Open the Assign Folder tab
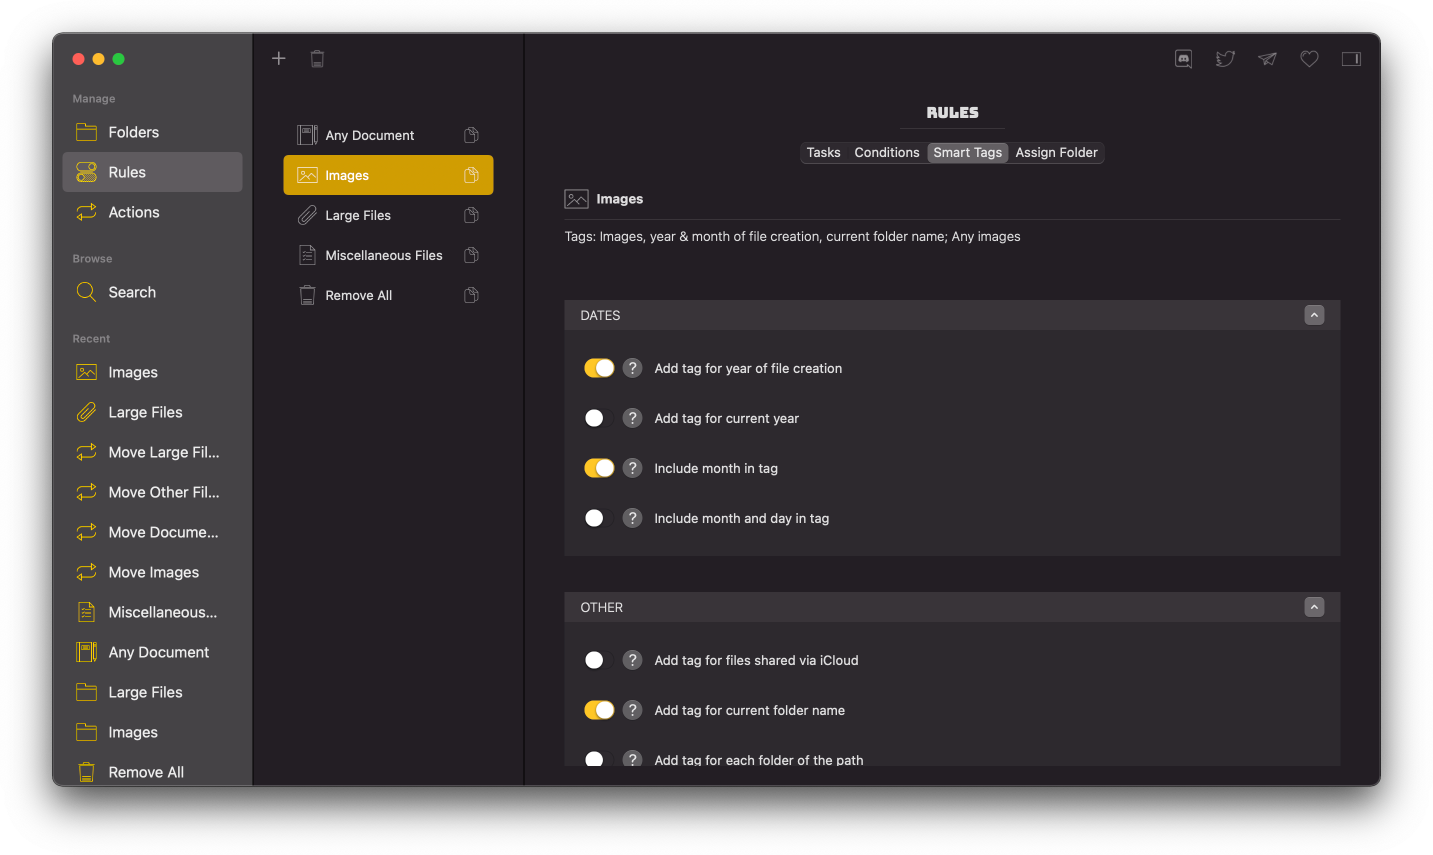This screenshot has height=855, width=1433. [x=1056, y=152]
